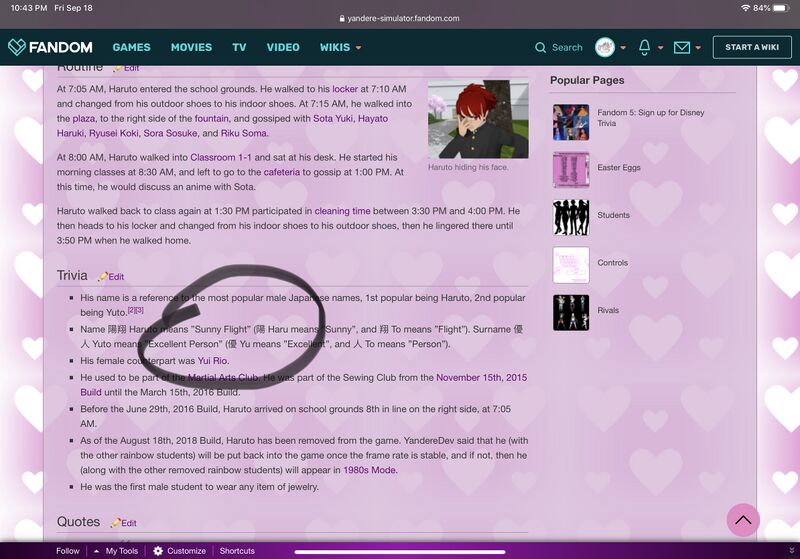Expand the Wikis dropdown menu
The image size is (800, 559).
[340, 47]
